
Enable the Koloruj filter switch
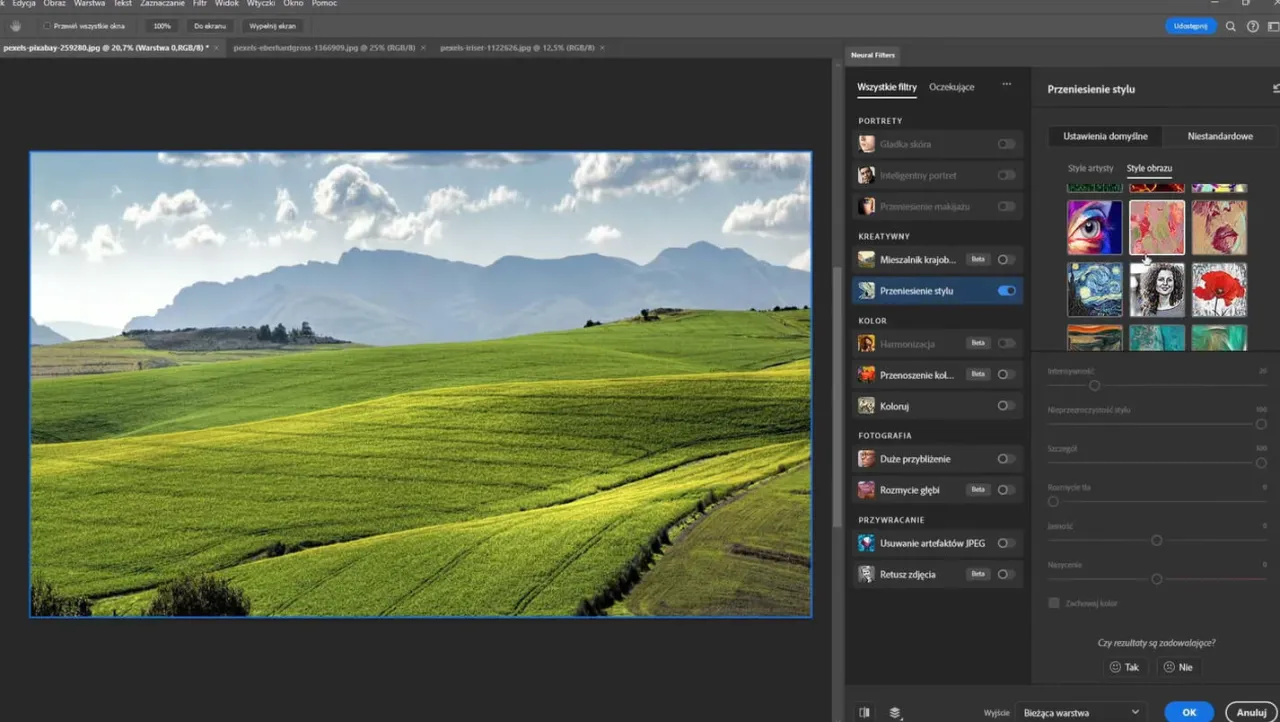[x=1006, y=406]
